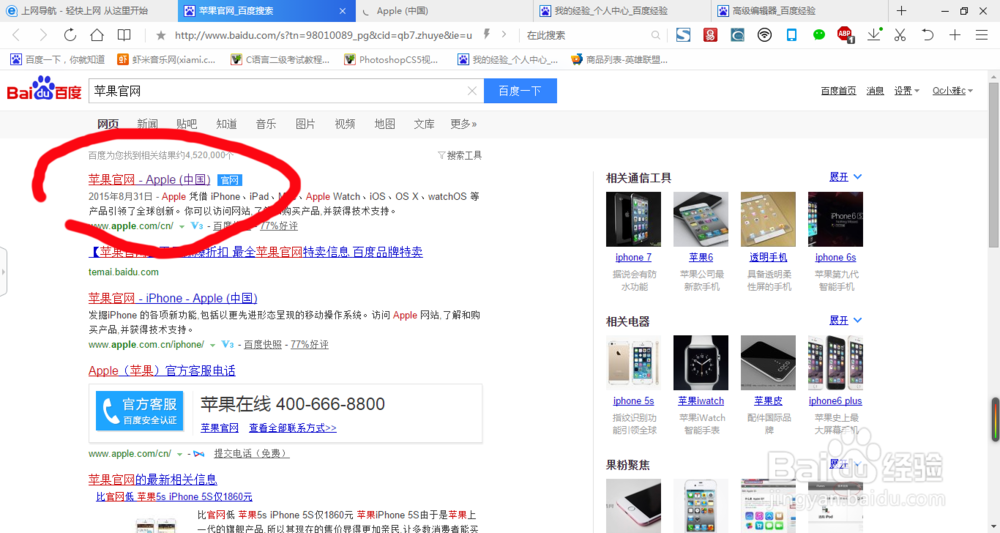The image size is (1000, 533).
Task: Click the magnifier in the search box
Action: point(655,35)
